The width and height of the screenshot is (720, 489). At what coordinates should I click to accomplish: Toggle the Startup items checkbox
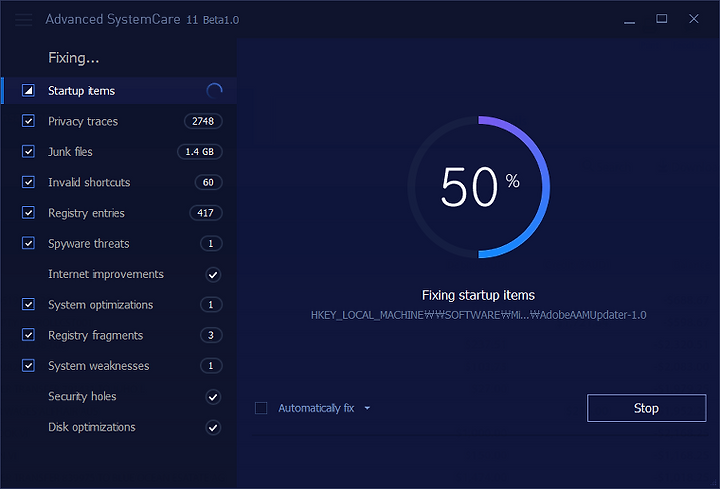tap(28, 90)
